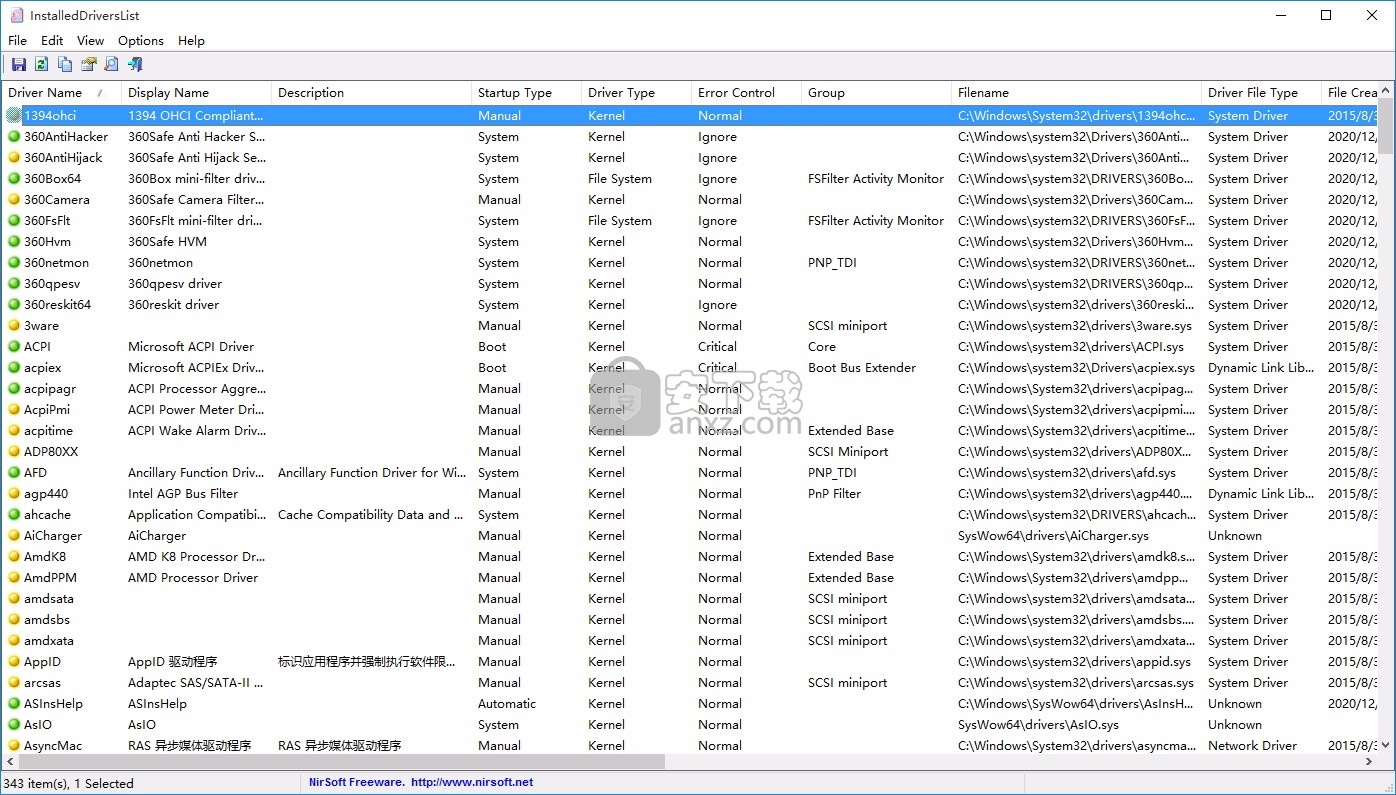Select the amdsata driver row
The width and height of the screenshot is (1396, 795).
pos(690,599)
